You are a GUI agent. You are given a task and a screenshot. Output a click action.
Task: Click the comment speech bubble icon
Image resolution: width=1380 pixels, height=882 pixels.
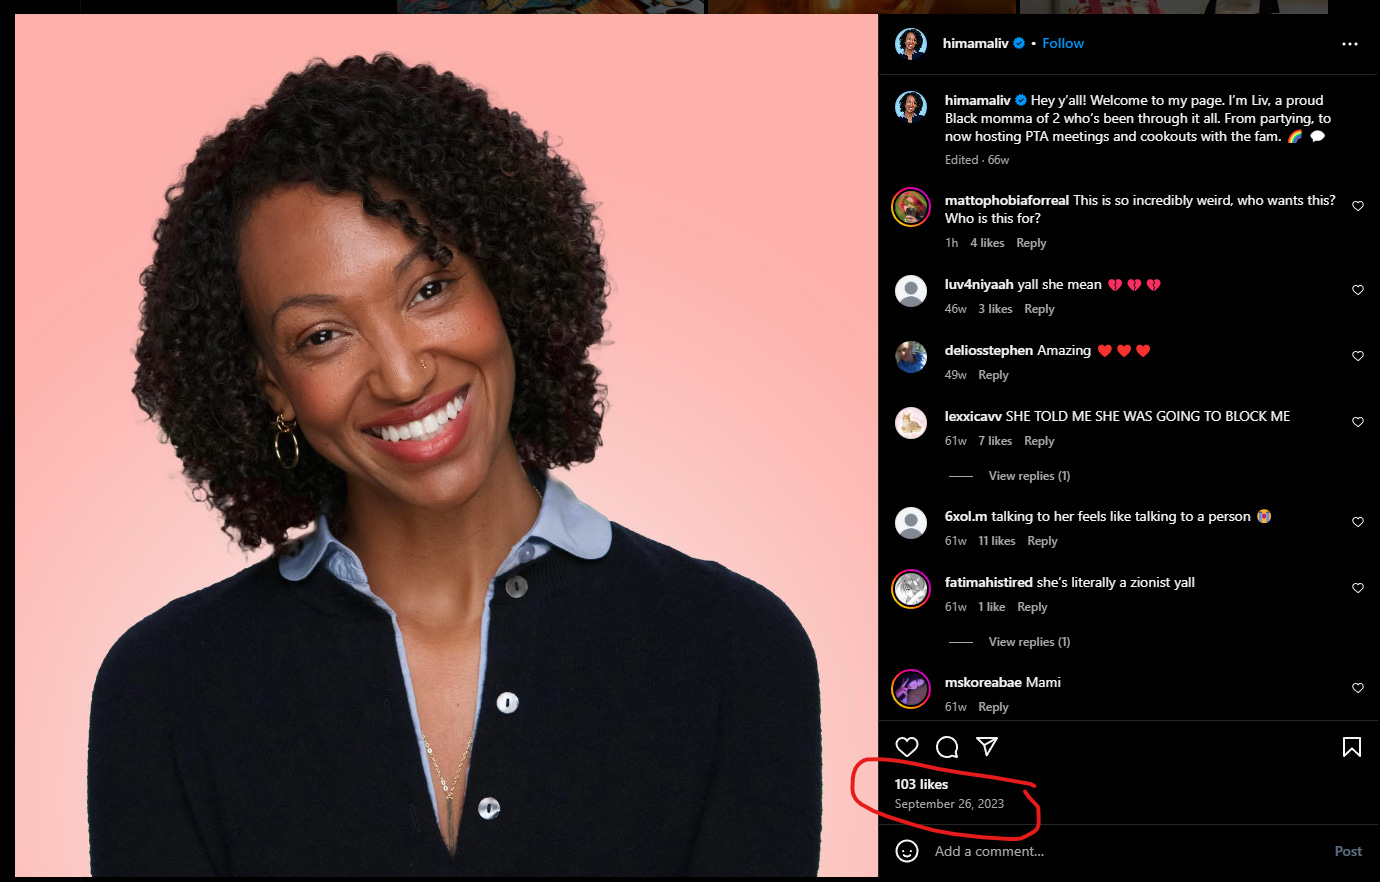pos(947,747)
